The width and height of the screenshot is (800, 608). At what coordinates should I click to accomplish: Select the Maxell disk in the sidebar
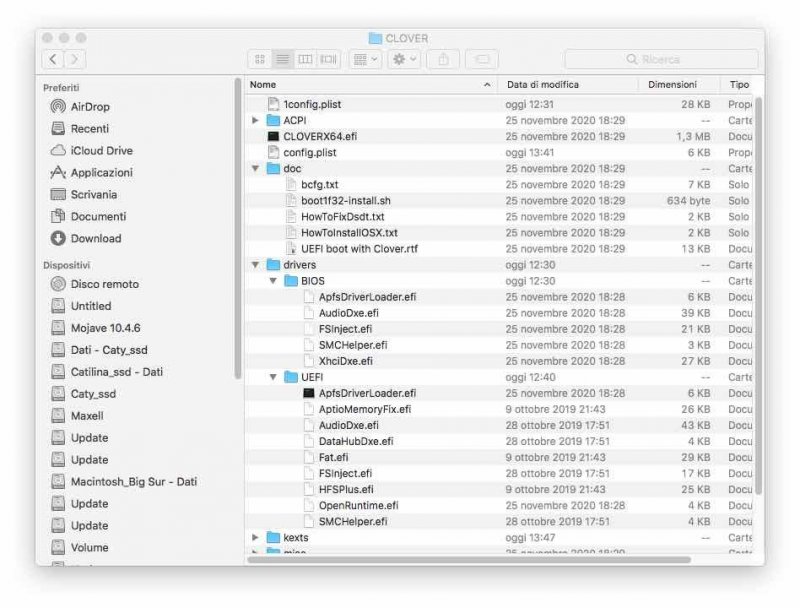click(x=77, y=415)
